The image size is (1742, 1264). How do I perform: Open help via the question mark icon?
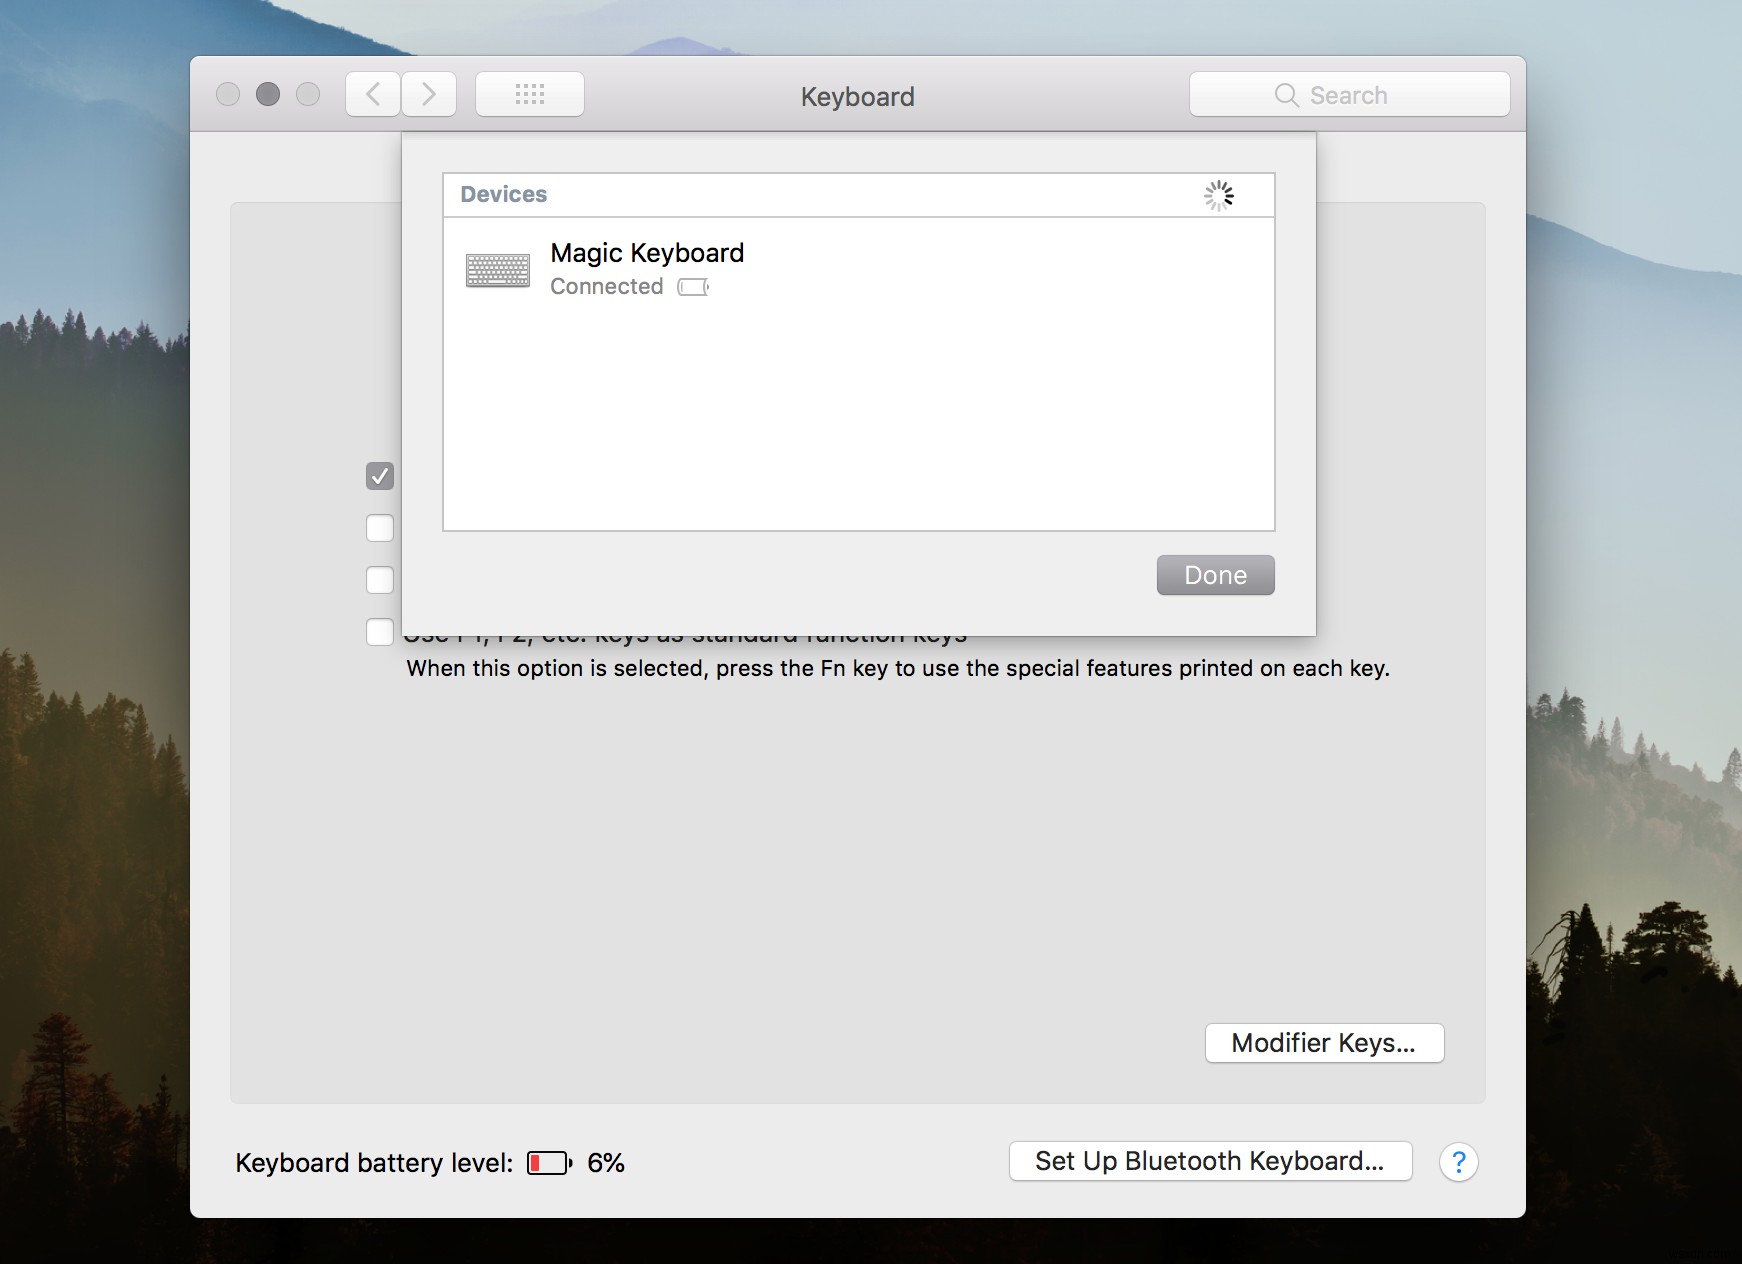click(1460, 1161)
